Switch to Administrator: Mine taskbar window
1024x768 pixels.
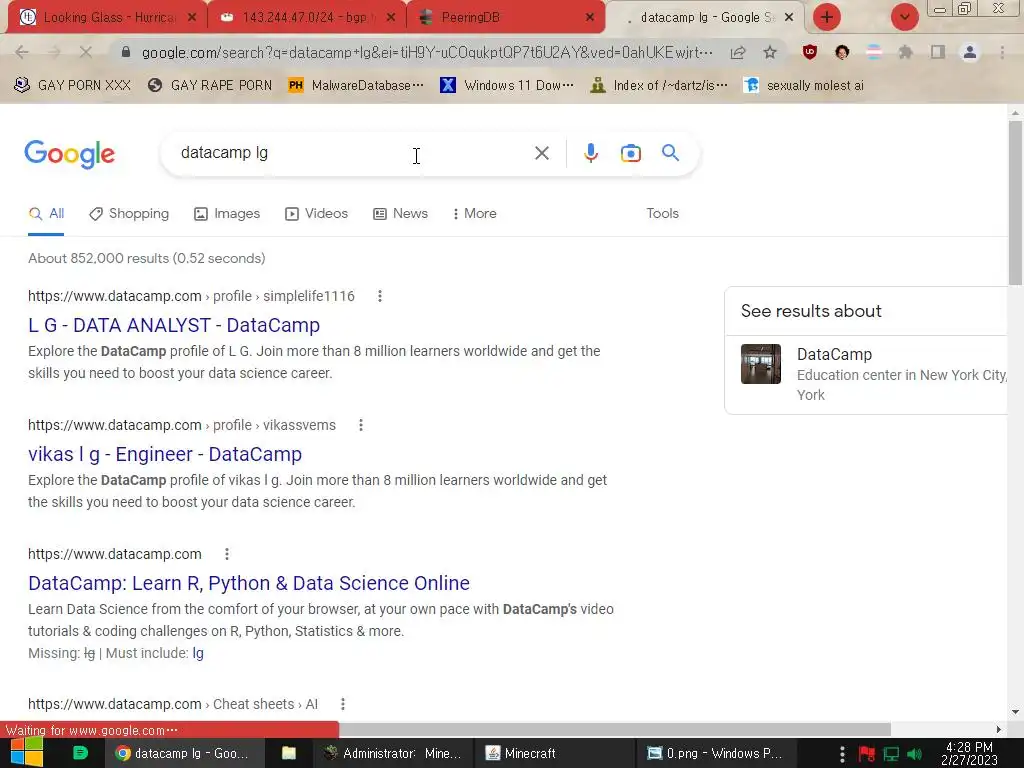(393, 753)
